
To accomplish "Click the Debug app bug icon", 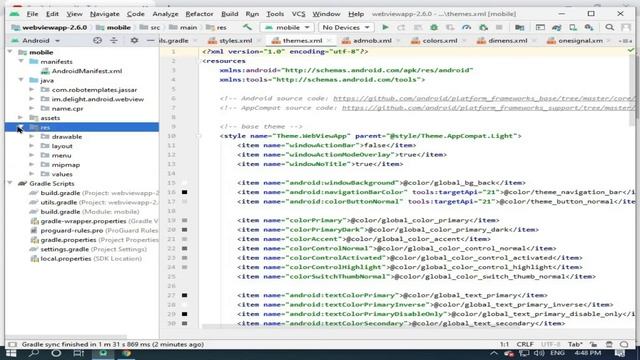I will tap(434, 27).
